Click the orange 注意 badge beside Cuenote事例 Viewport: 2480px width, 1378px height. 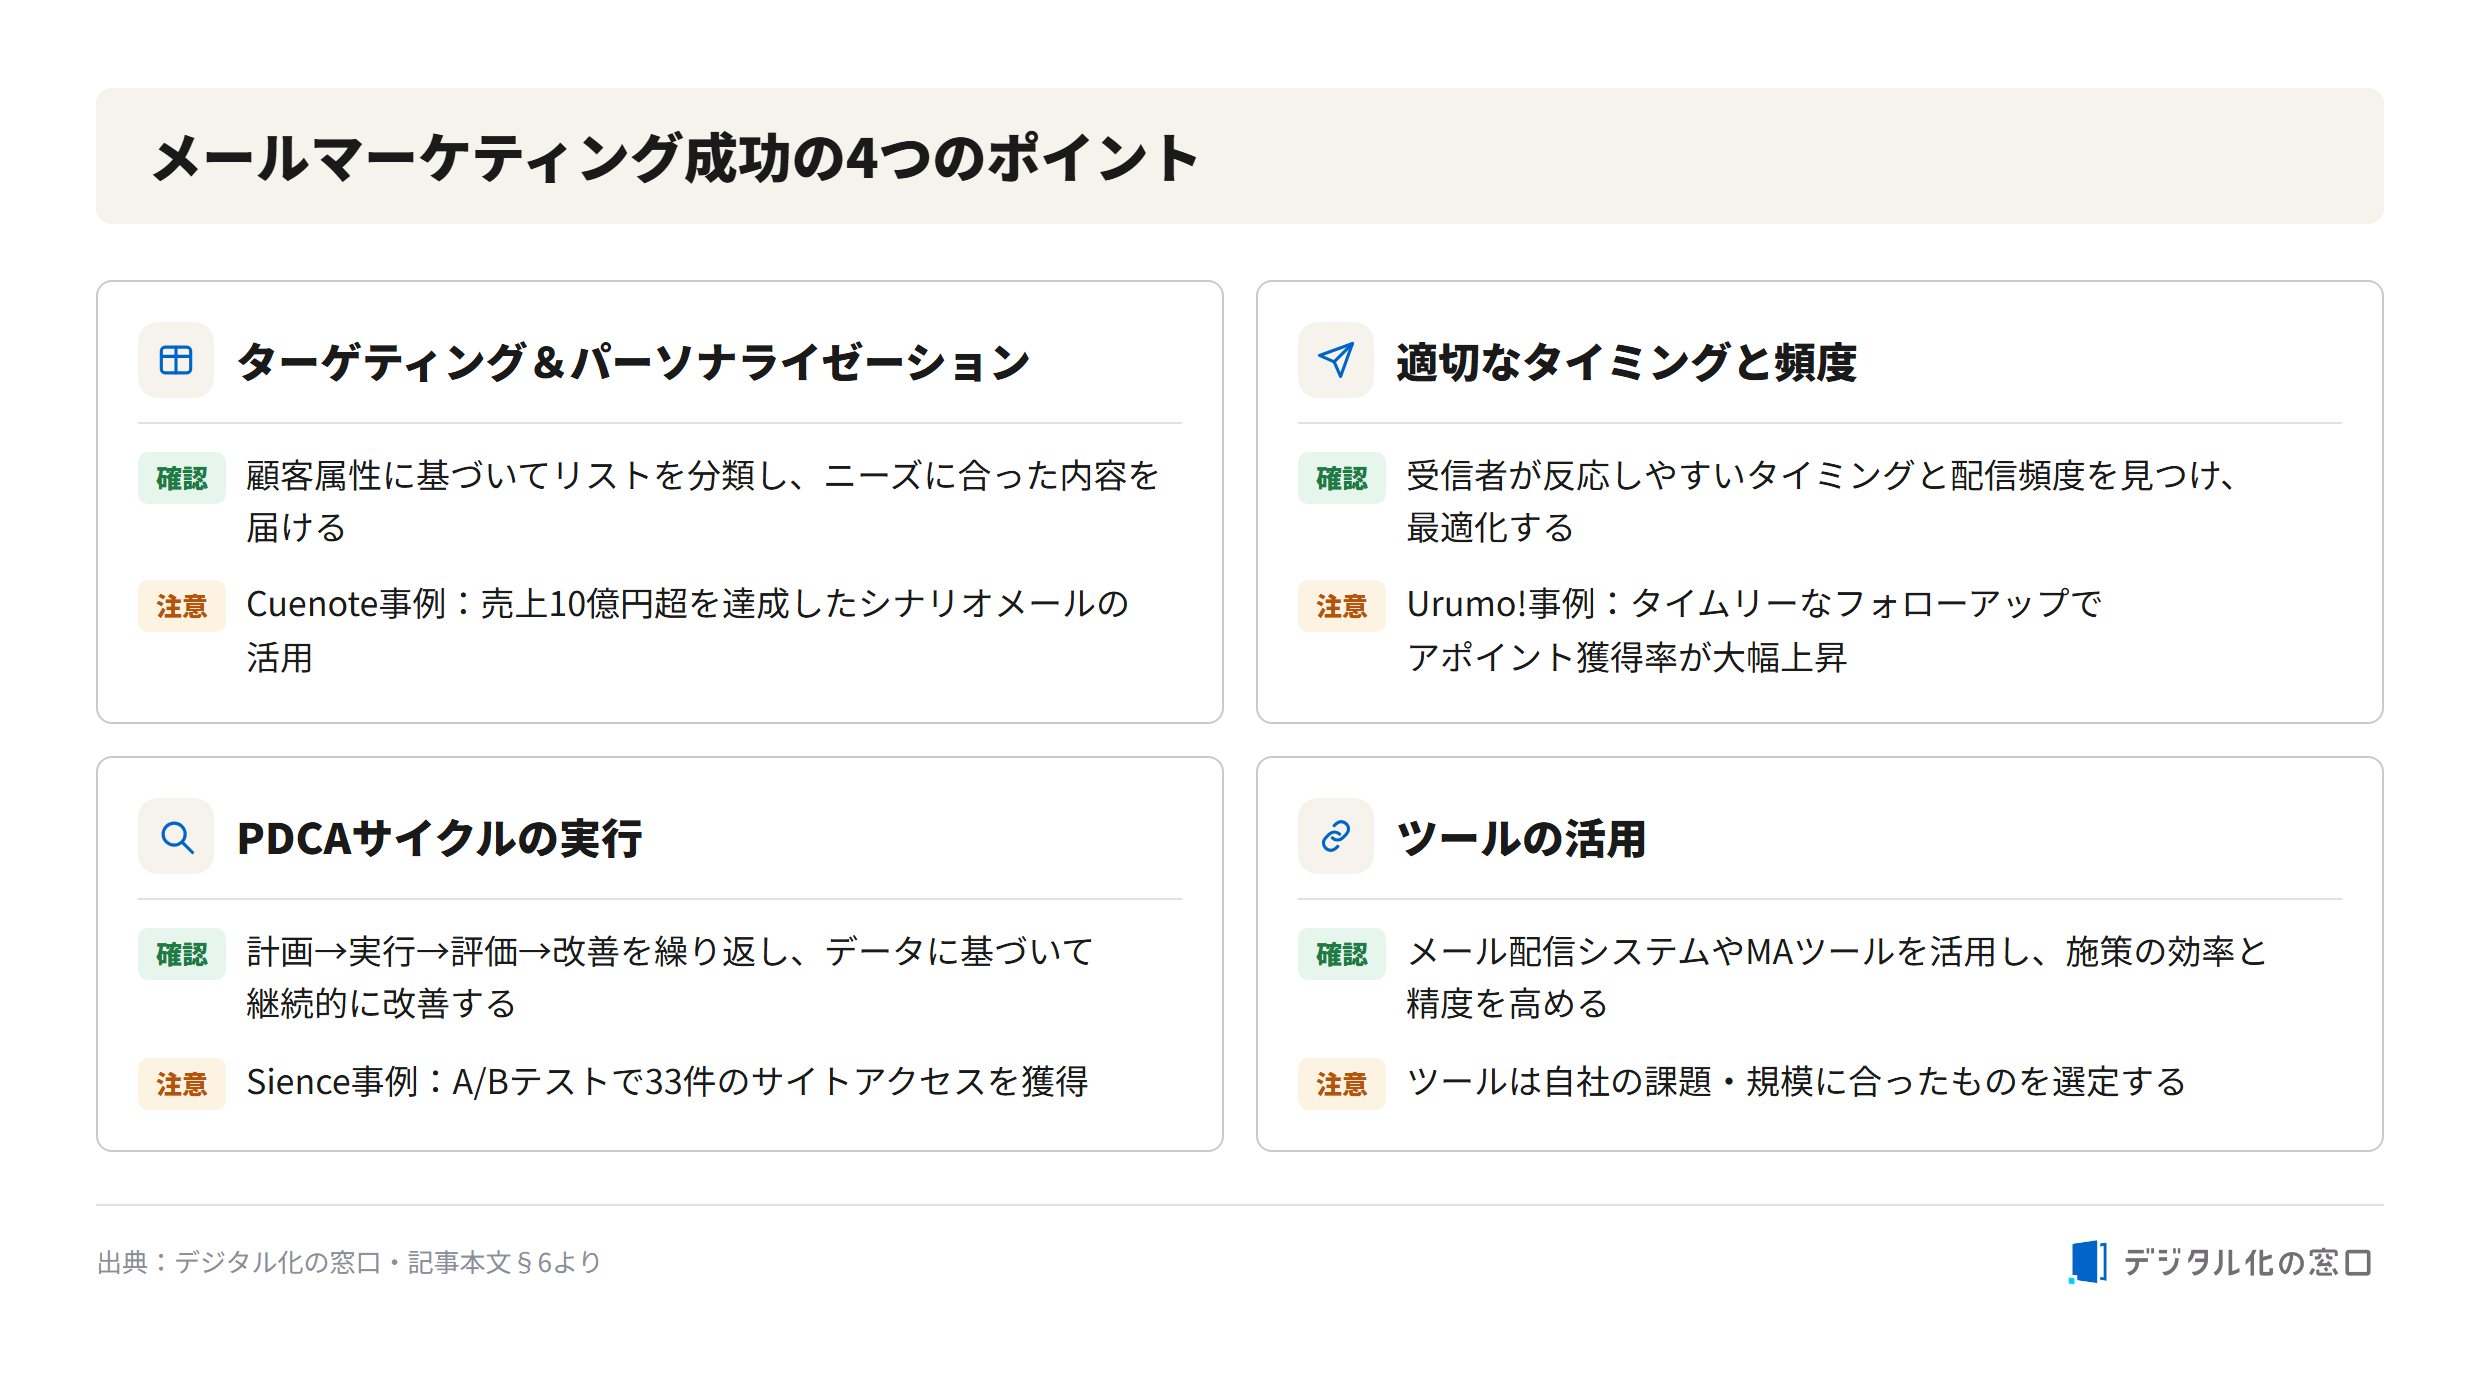[x=182, y=606]
